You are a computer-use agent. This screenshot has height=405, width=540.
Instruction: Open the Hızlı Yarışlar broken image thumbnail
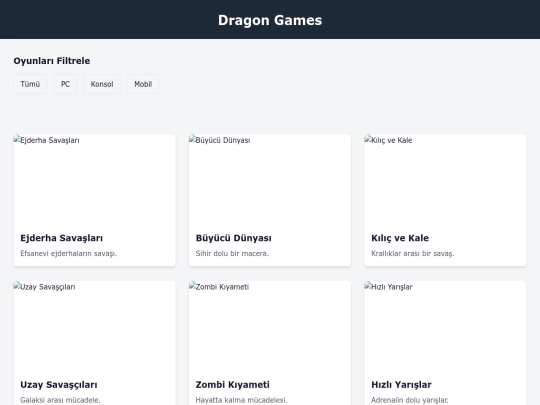[x=445, y=326]
